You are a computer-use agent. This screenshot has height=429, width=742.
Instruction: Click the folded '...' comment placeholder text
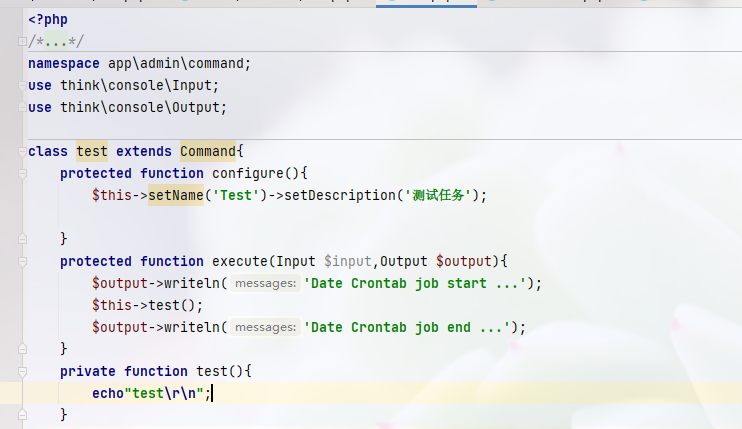click(x=48, y=41)
